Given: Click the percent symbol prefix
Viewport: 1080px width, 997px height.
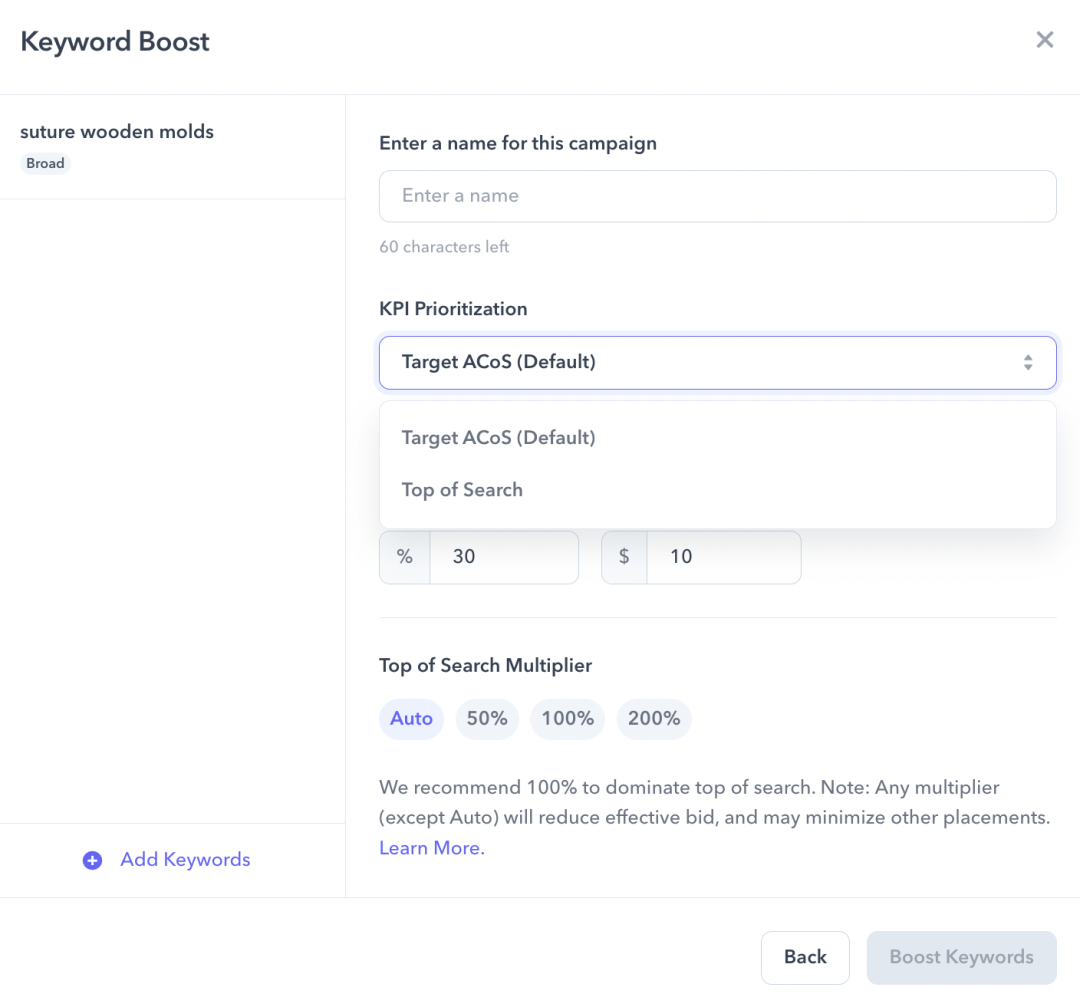Looking at the screenshot, I should tap(405, 557).
